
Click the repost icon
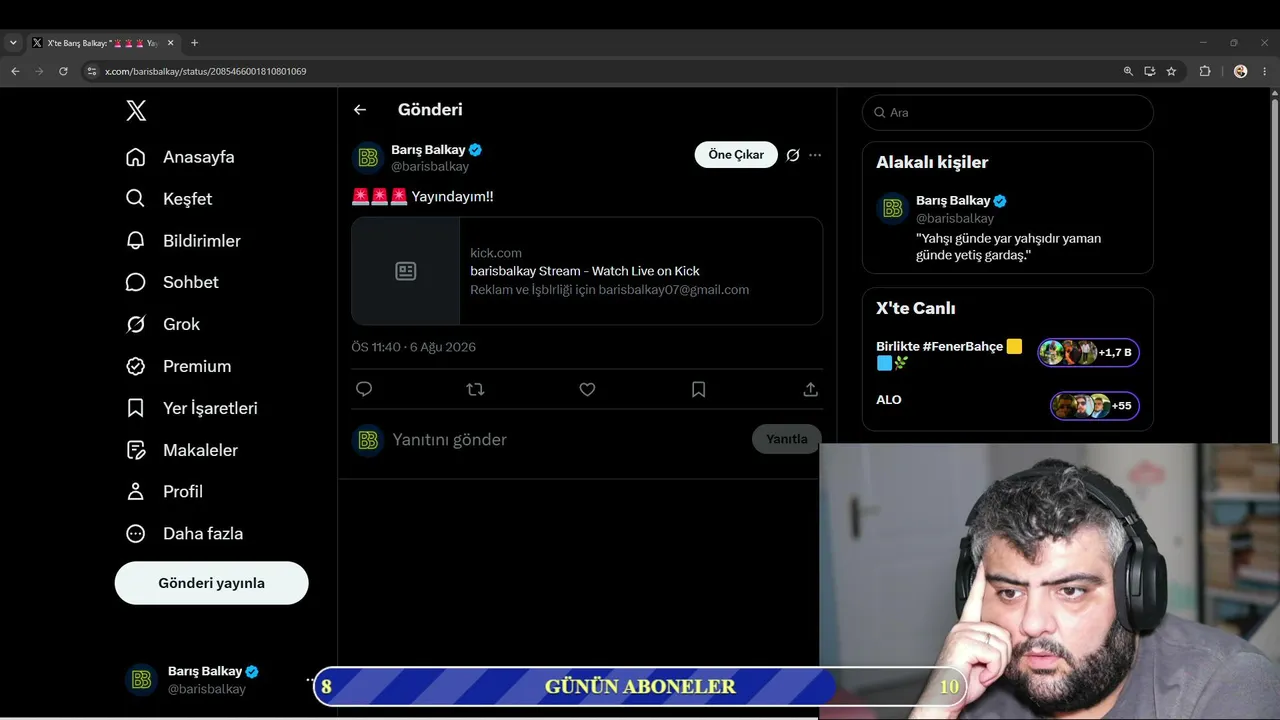coord(475,389)
